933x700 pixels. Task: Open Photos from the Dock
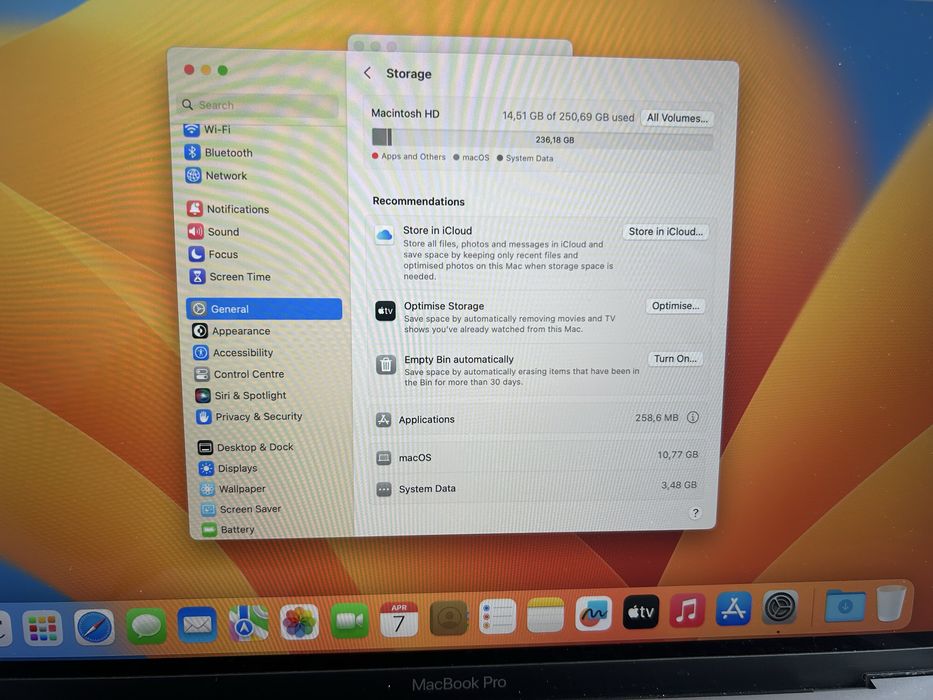point(299,621)
